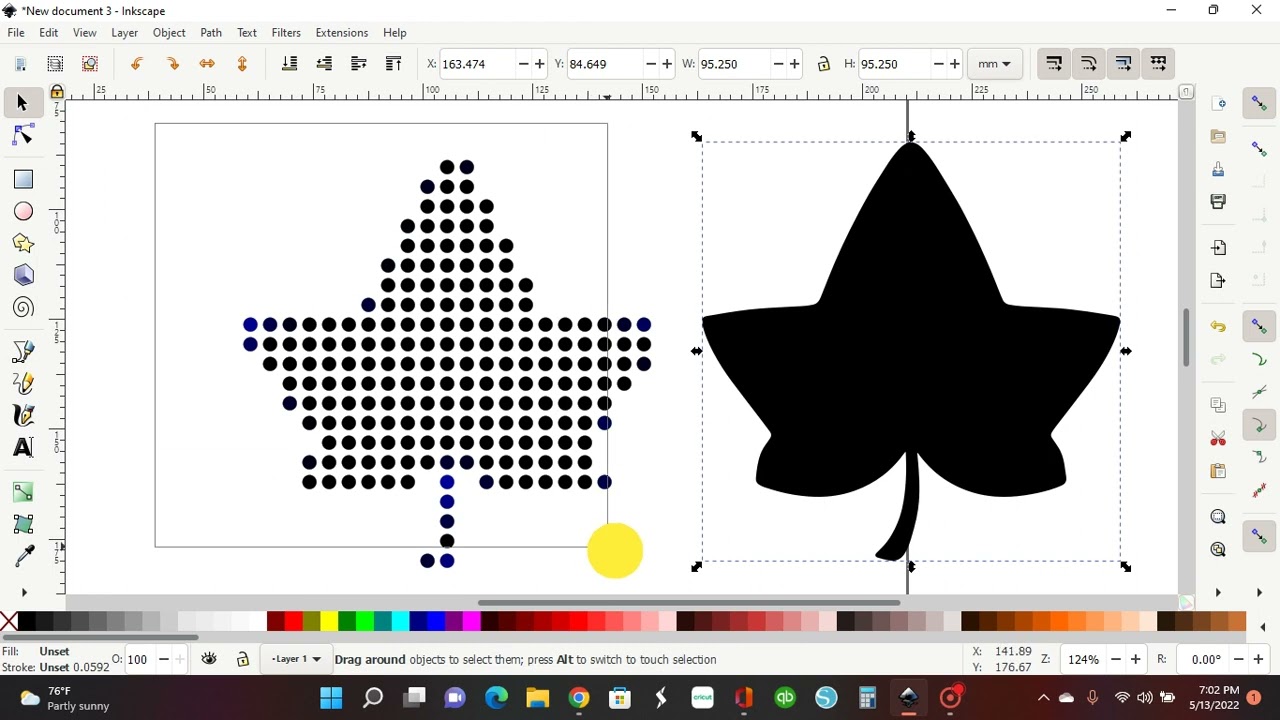Select the Selector arrow tool
The image size is (1280, 720).
[23, 103]
